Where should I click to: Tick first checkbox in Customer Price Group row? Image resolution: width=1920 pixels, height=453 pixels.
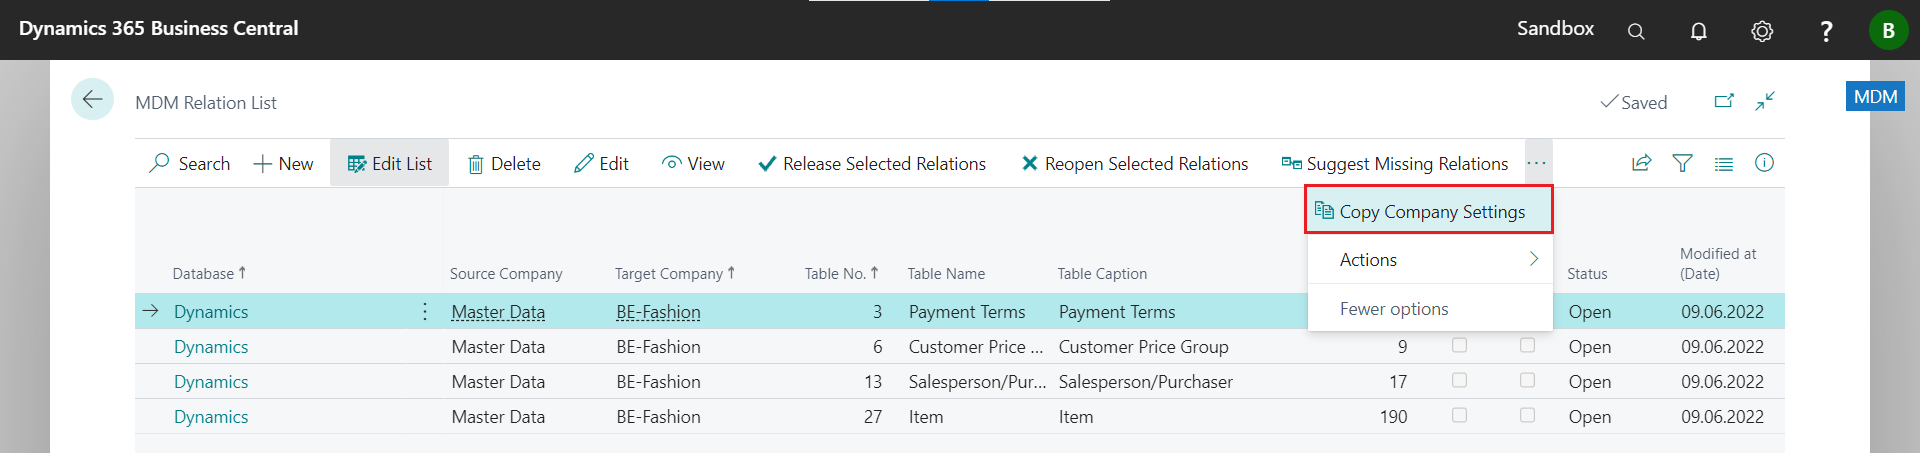[x=1459, y=345]
